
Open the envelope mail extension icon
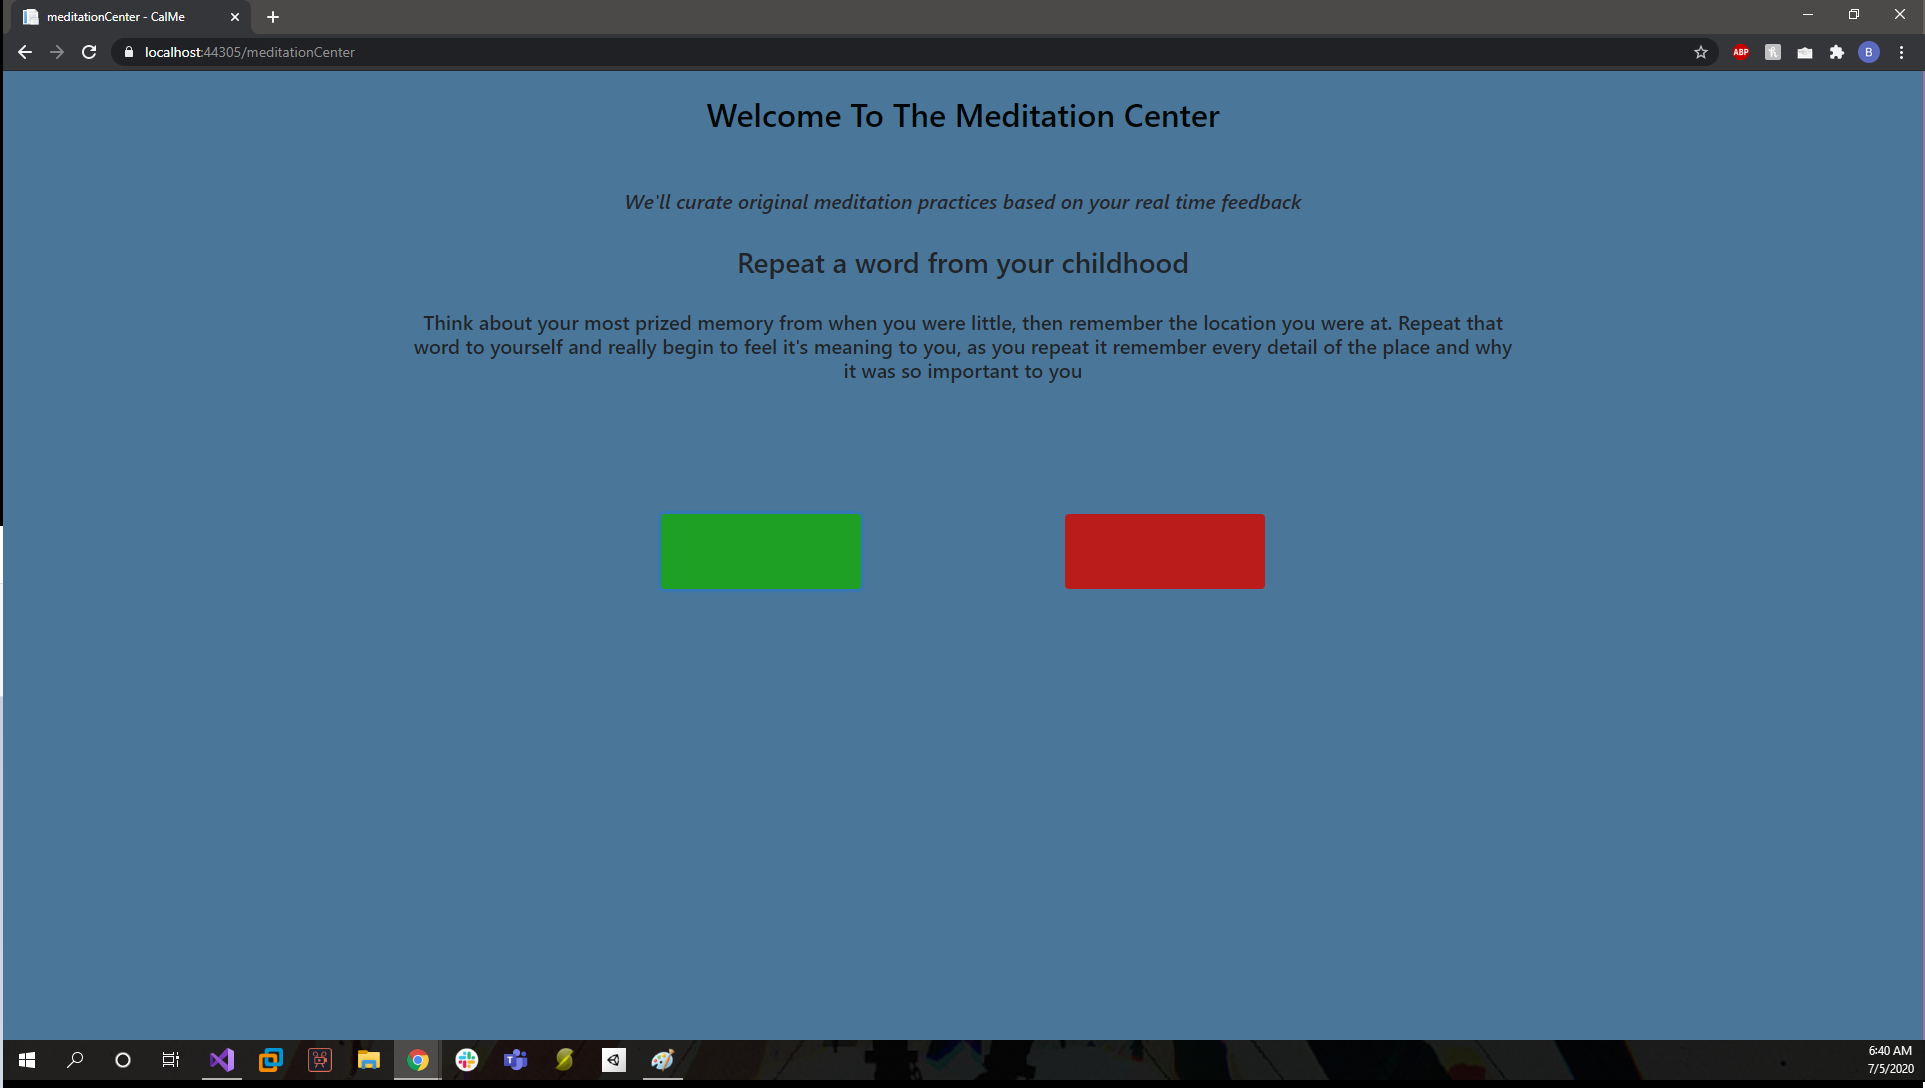tap(1804, 52)
